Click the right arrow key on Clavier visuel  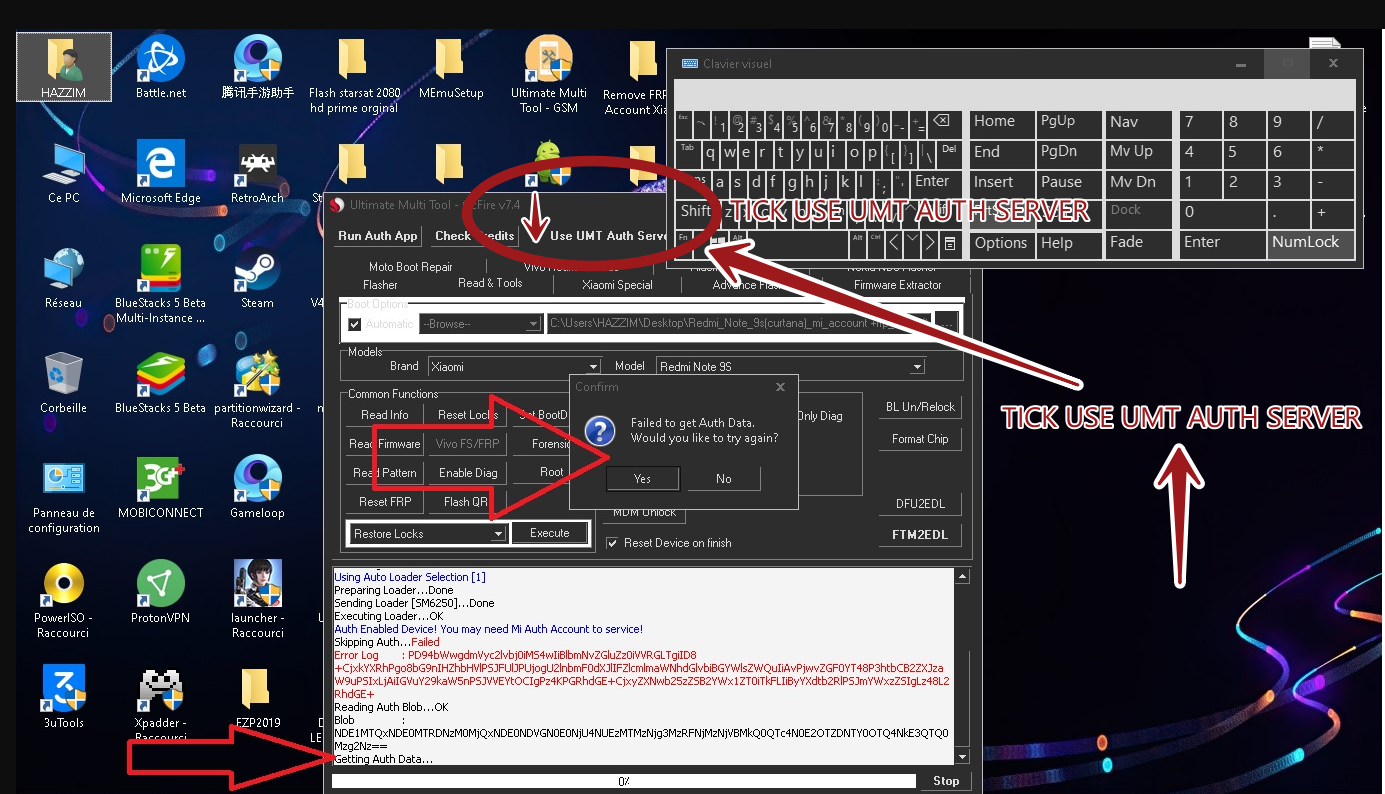click(x=930, y=243)
